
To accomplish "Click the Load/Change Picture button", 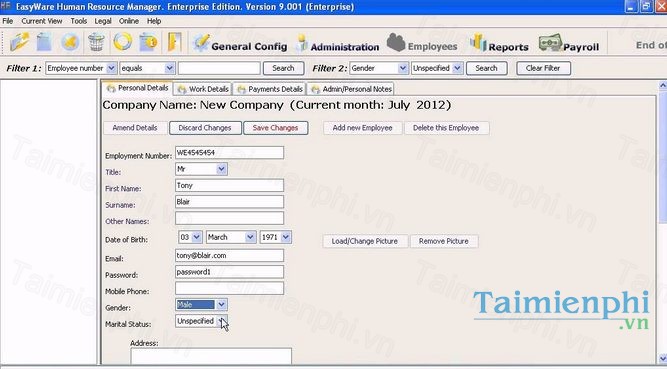I will [365, 241].
